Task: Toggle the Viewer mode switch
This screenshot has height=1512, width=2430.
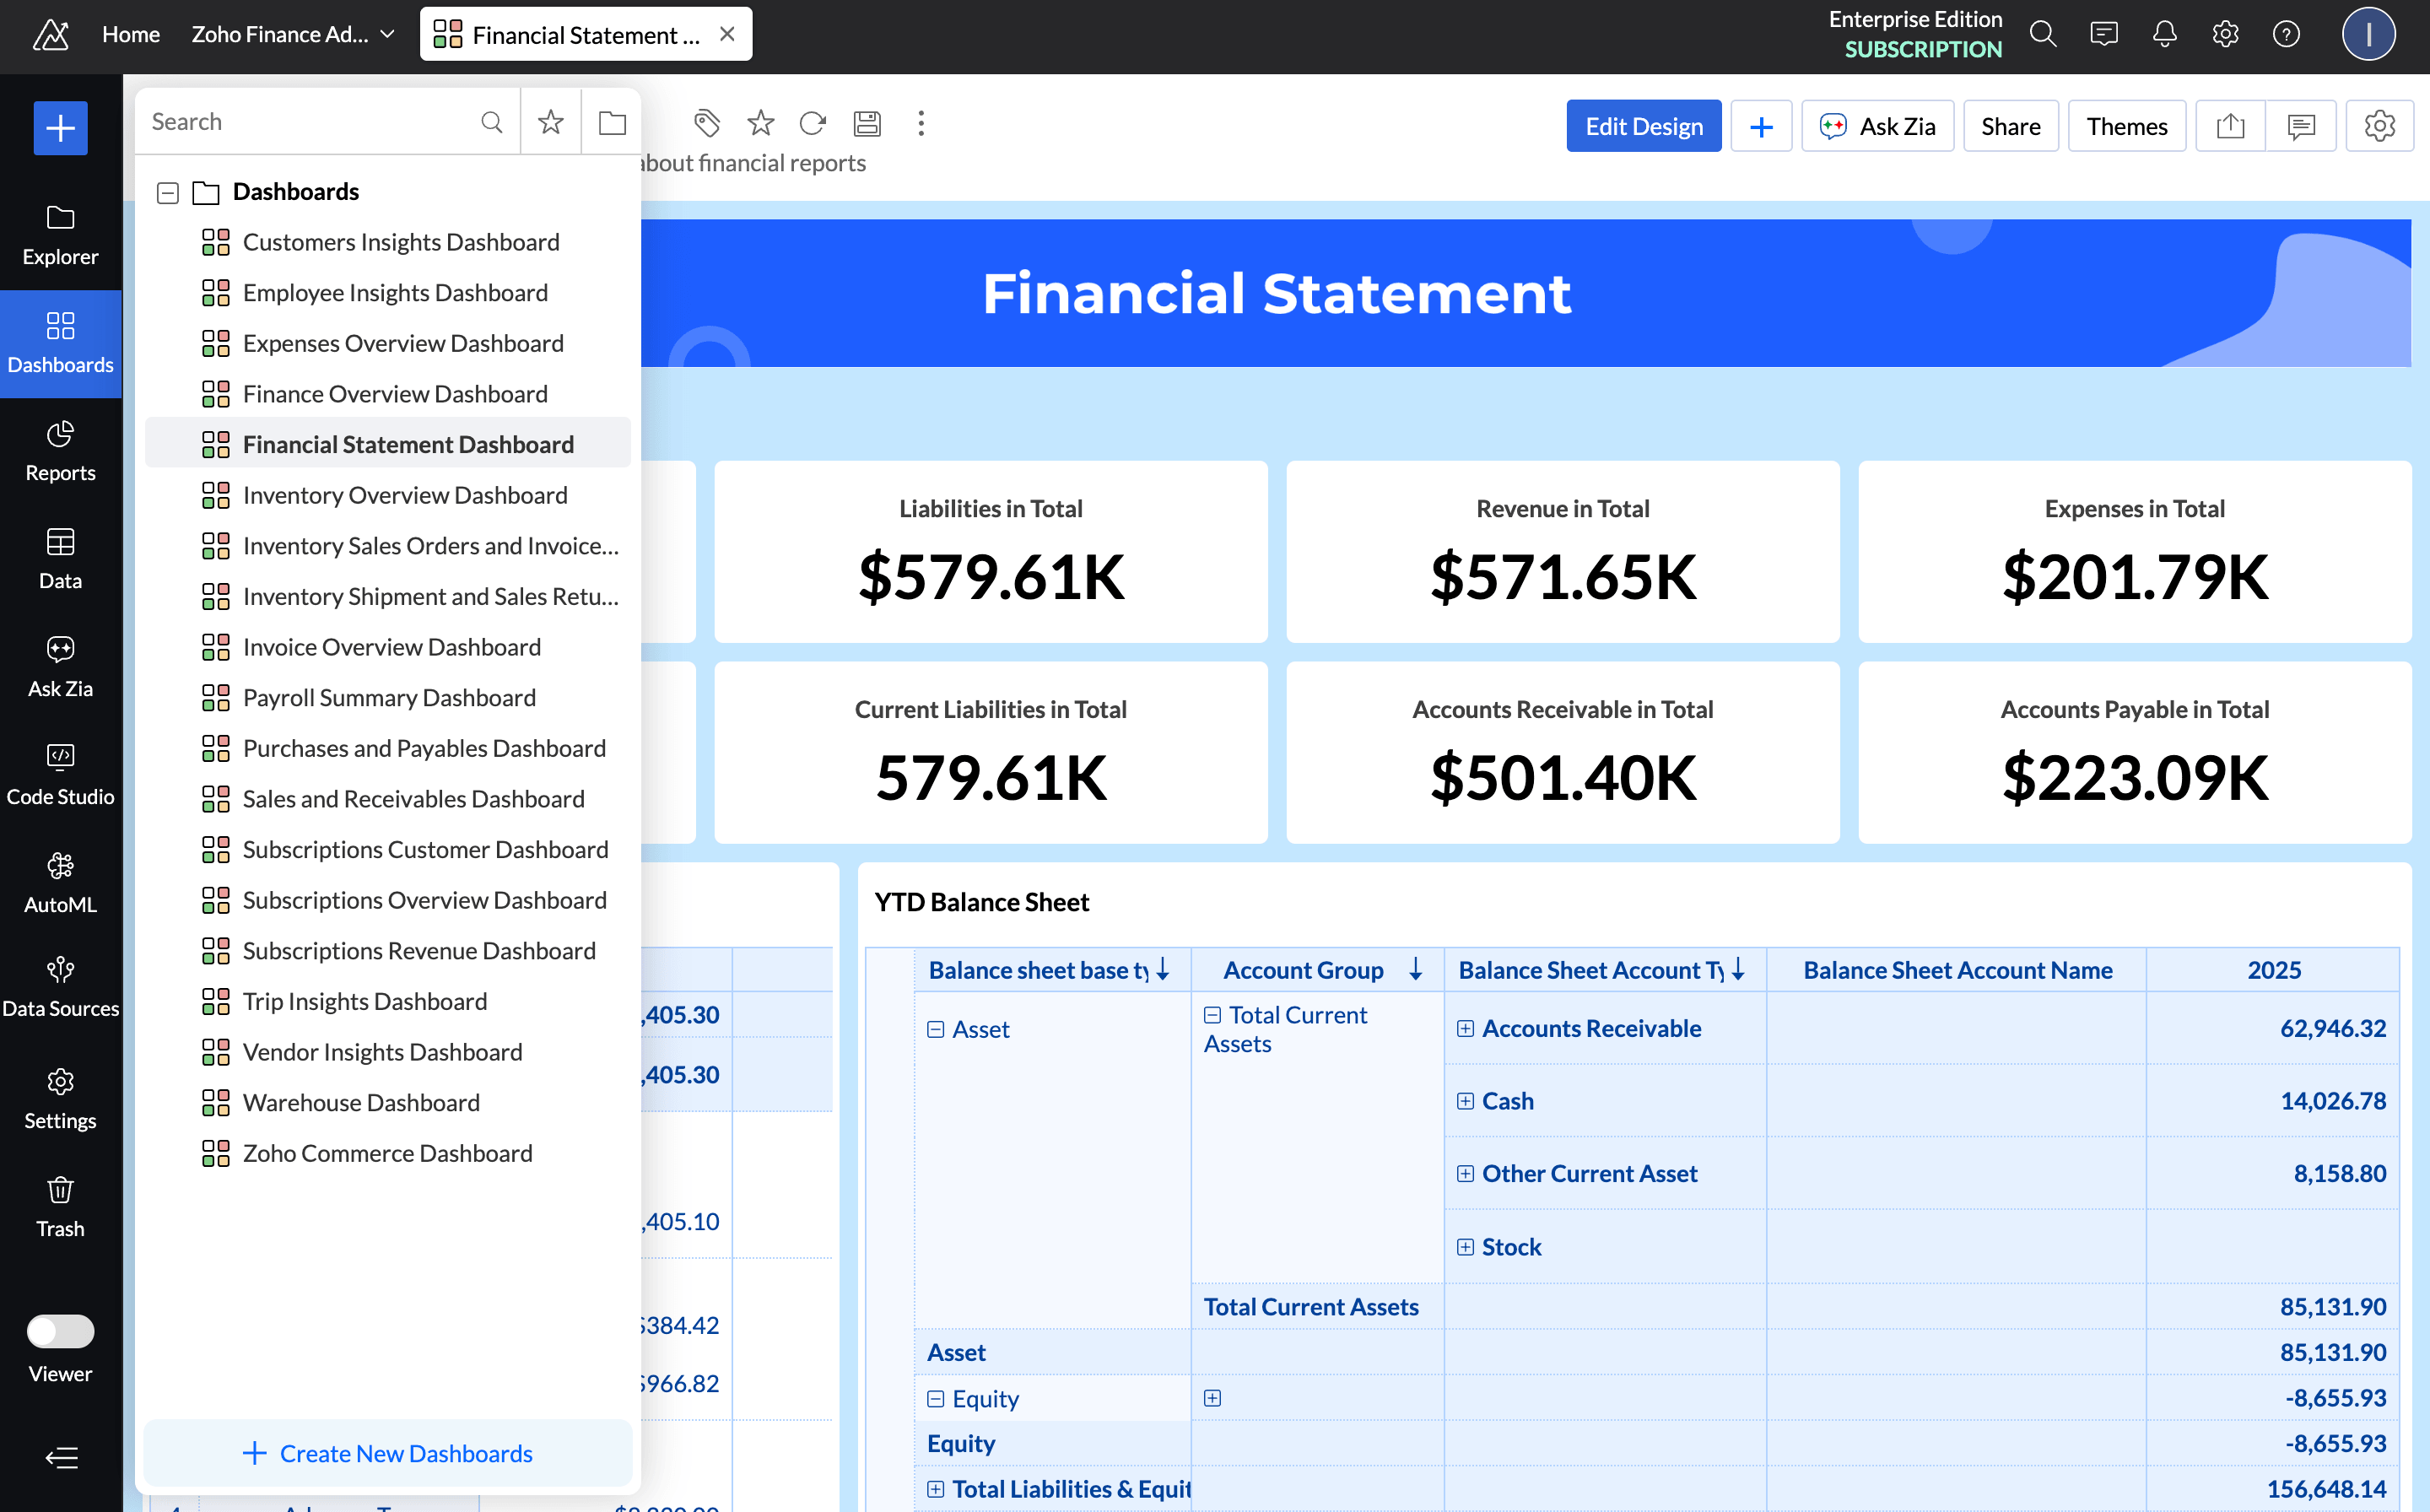Action: (59, 1331)
